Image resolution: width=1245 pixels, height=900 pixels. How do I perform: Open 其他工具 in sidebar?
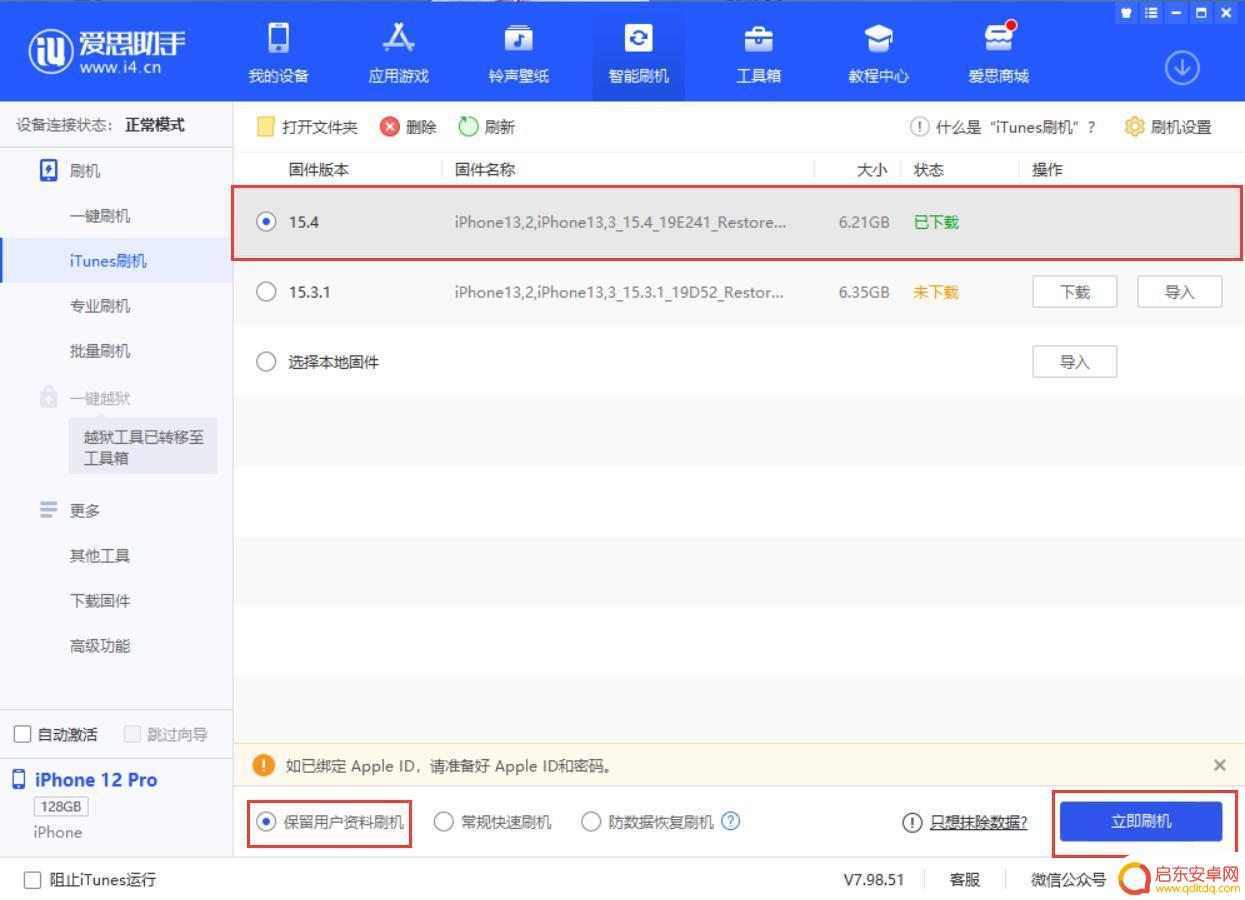[100, 556]
